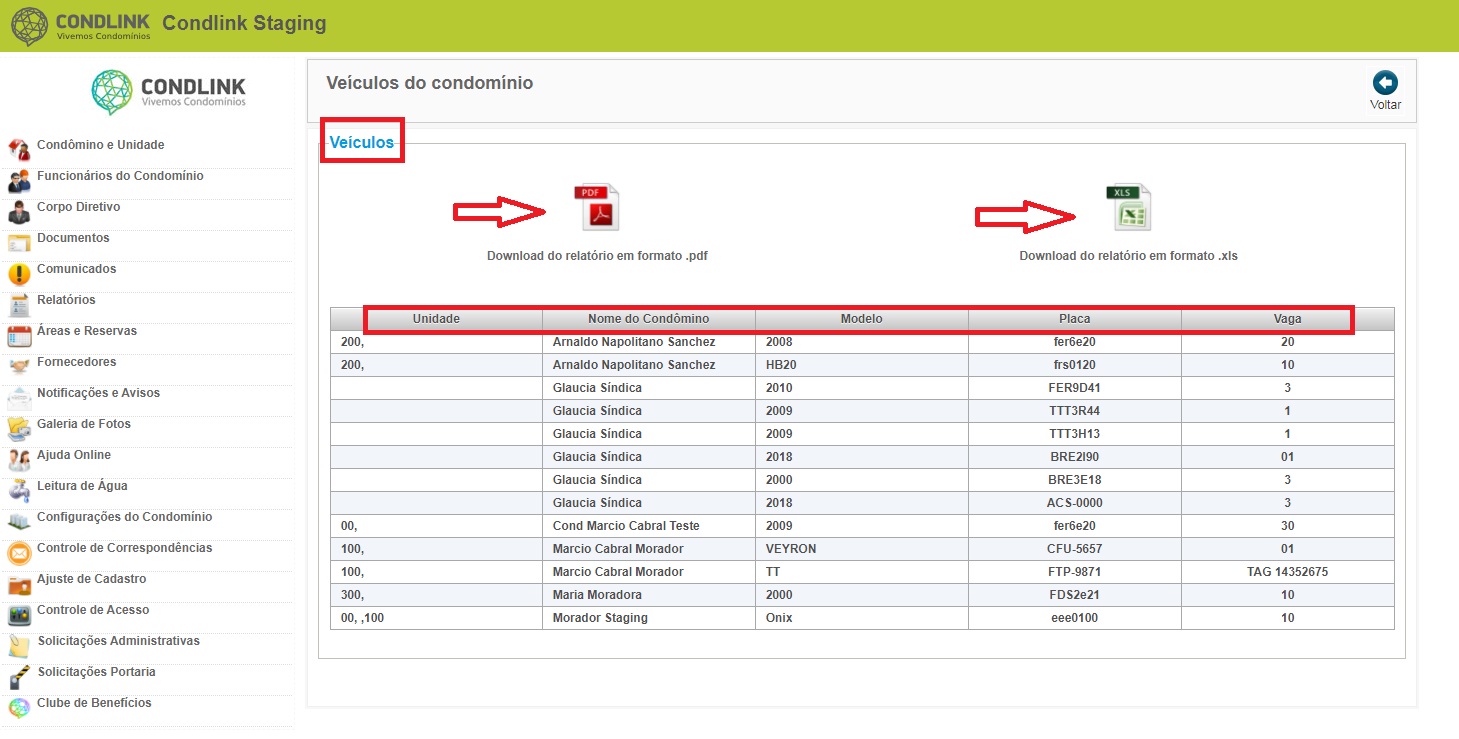Click the Comunicados exclamation icon
The height and width of the screenshot is (739, 1459).
pyautogui.click(x=19, y=274)
